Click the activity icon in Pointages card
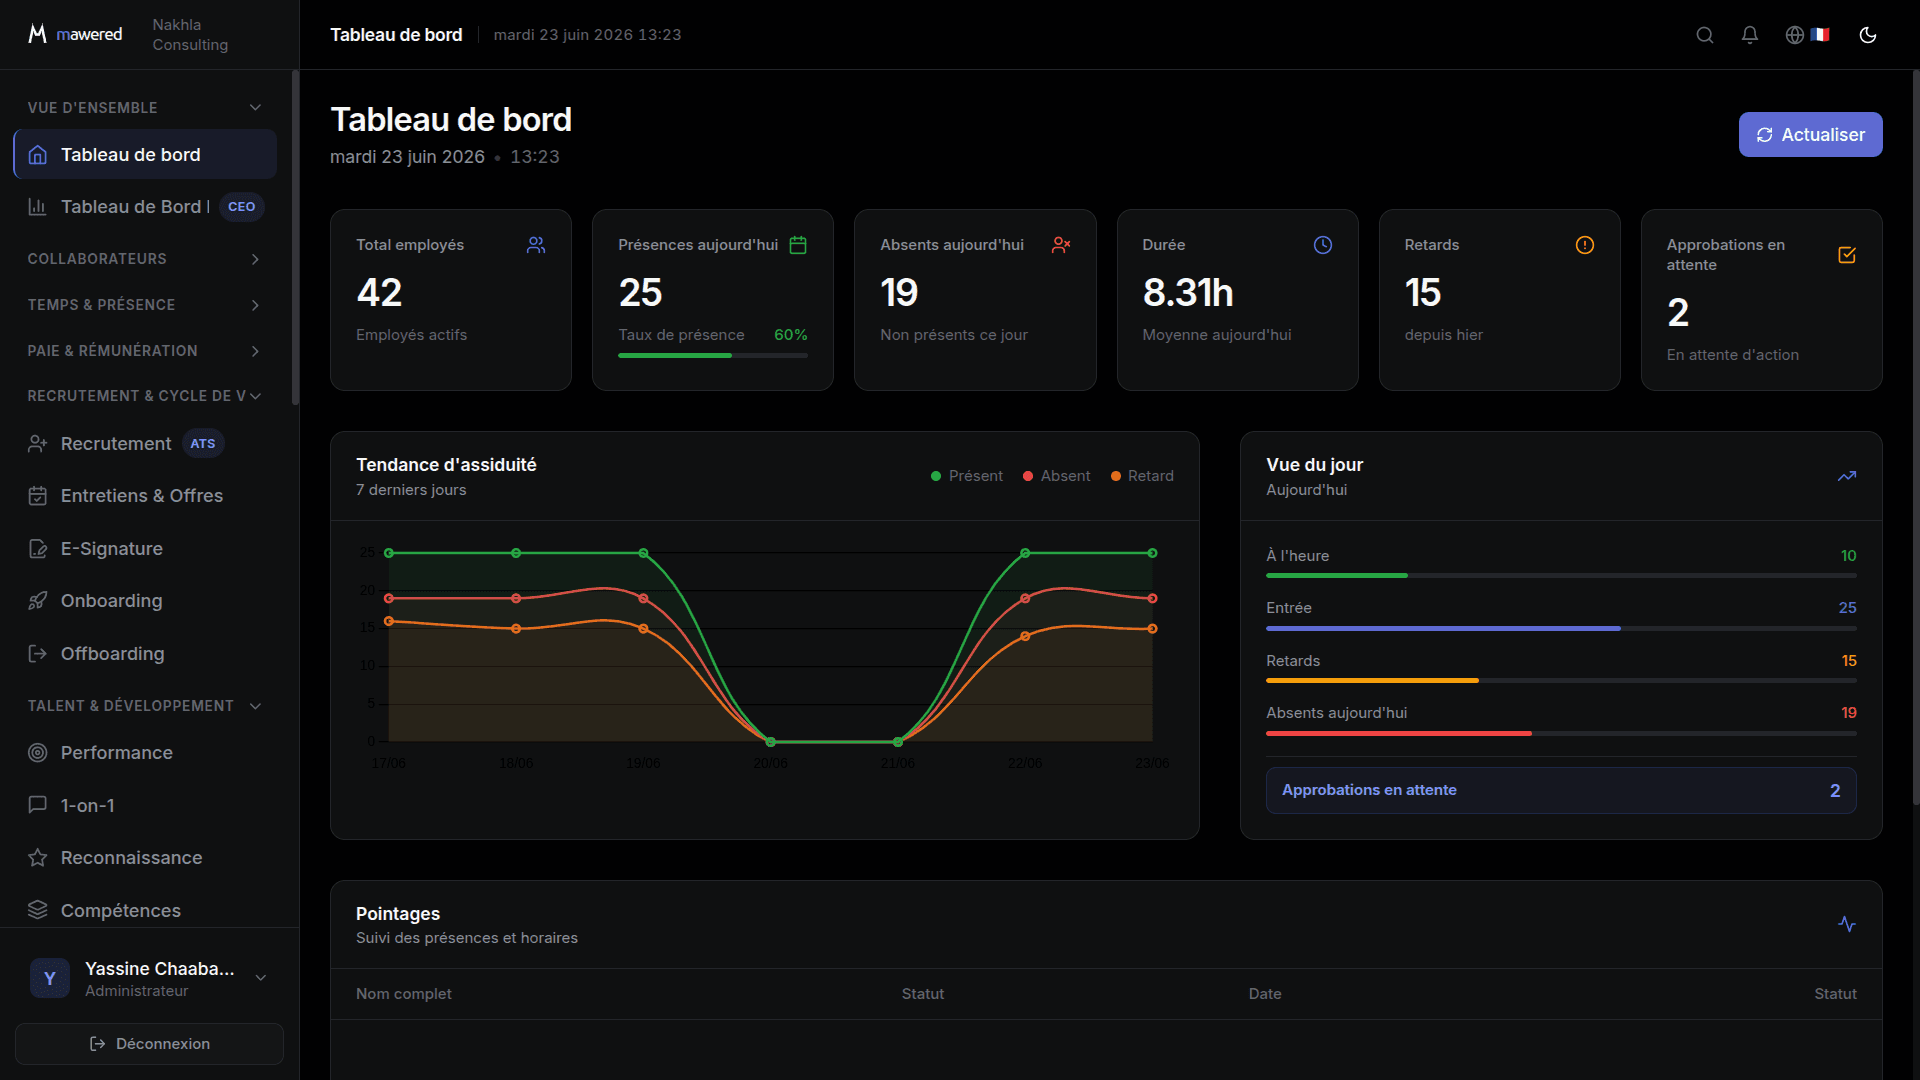The height and width of the screenshot is (1080, 1920). click(x=1847, y=924)
